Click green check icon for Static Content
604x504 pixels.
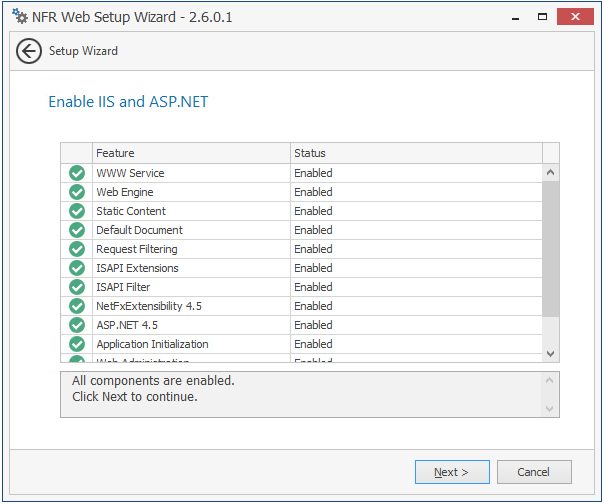[x=77, y=211]
